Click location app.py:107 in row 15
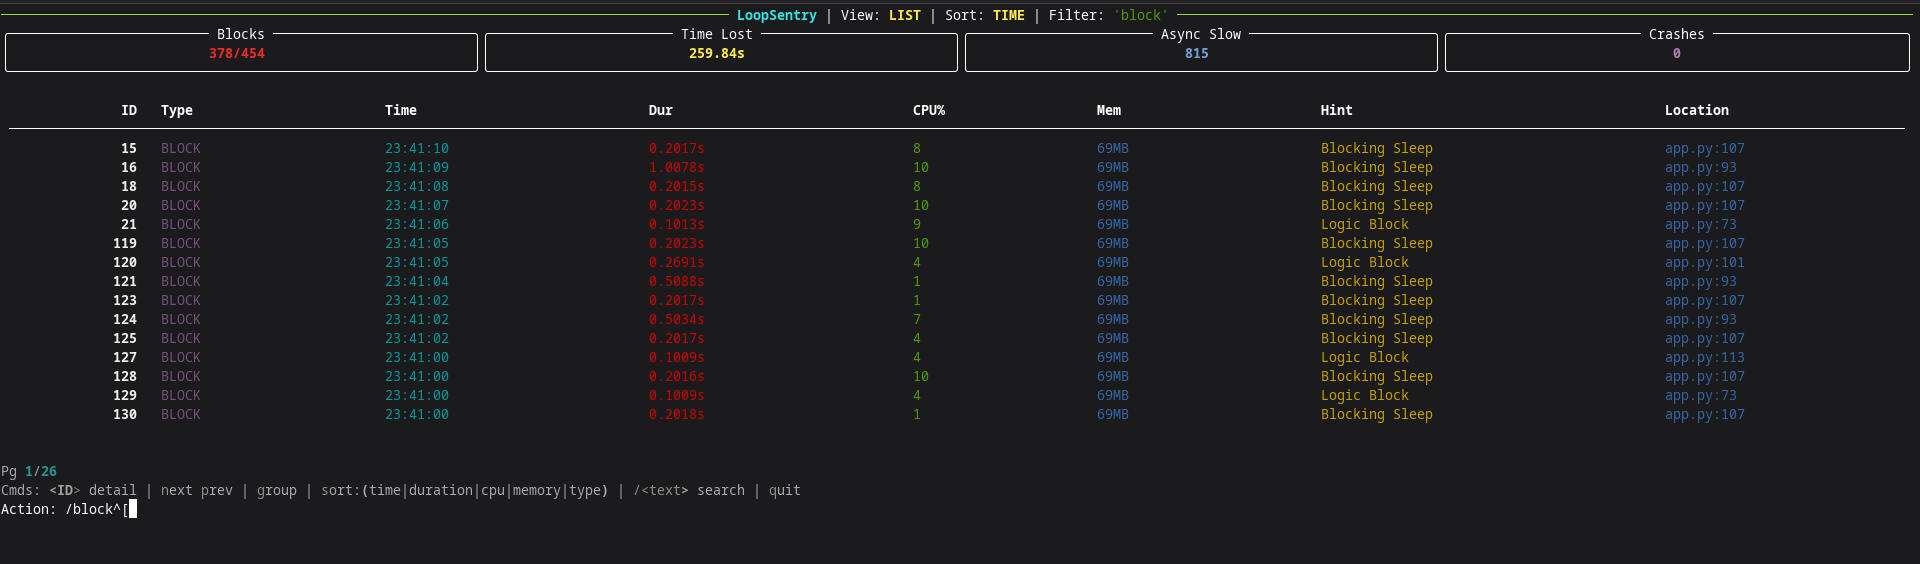 tap(1705, 149)
